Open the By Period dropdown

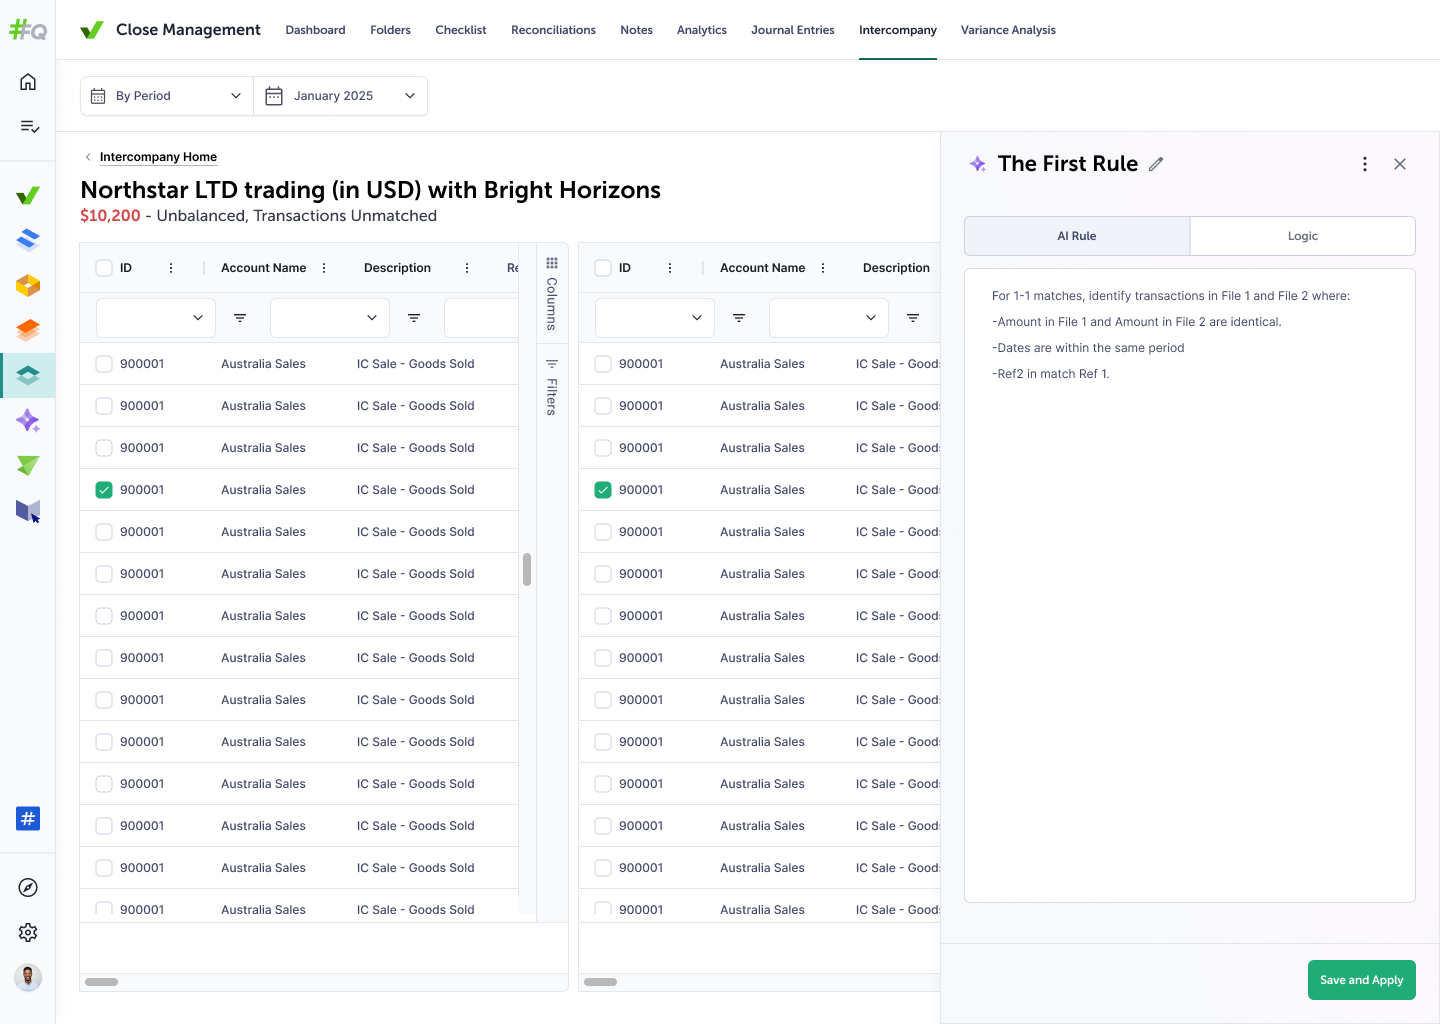tap(167, 96)
